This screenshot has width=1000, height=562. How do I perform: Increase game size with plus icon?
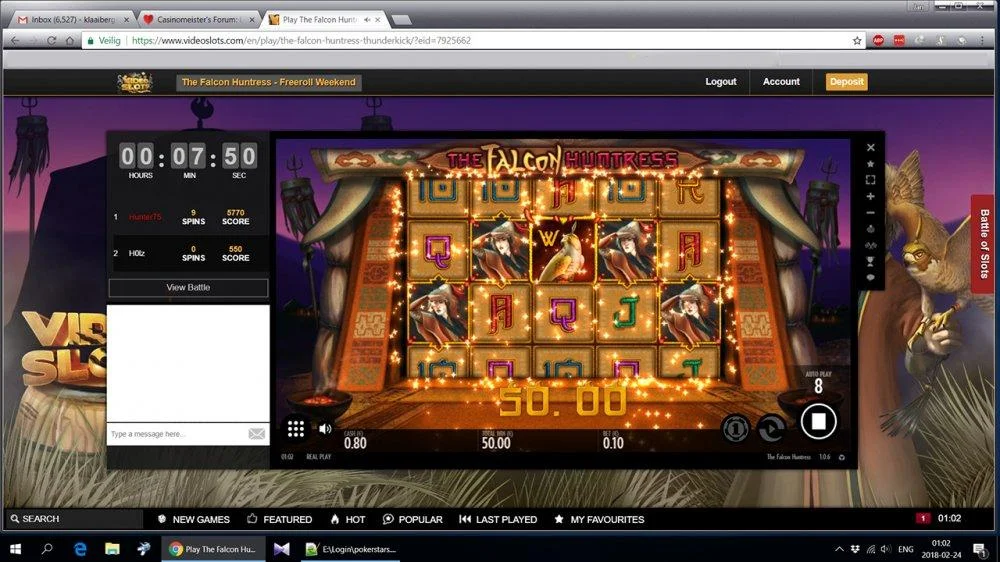pos(871,196)
